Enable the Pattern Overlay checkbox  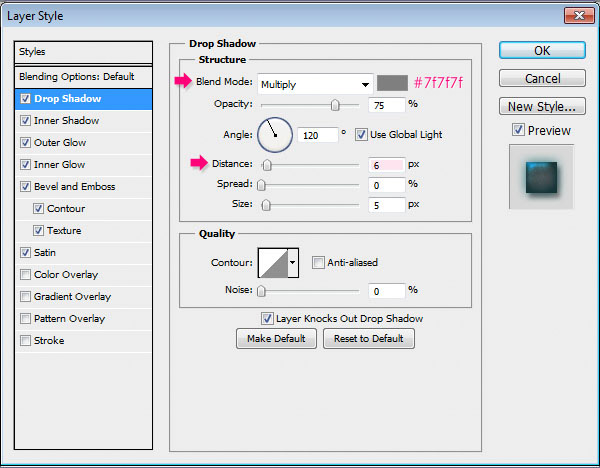click(x=25, y=319)
